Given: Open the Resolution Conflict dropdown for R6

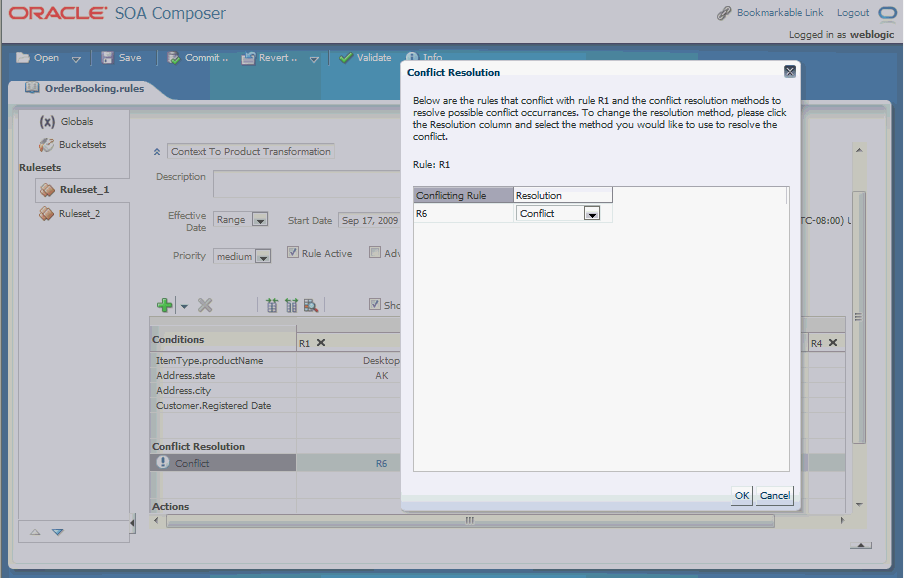Looking at the screenshot, I should [592, 214].
